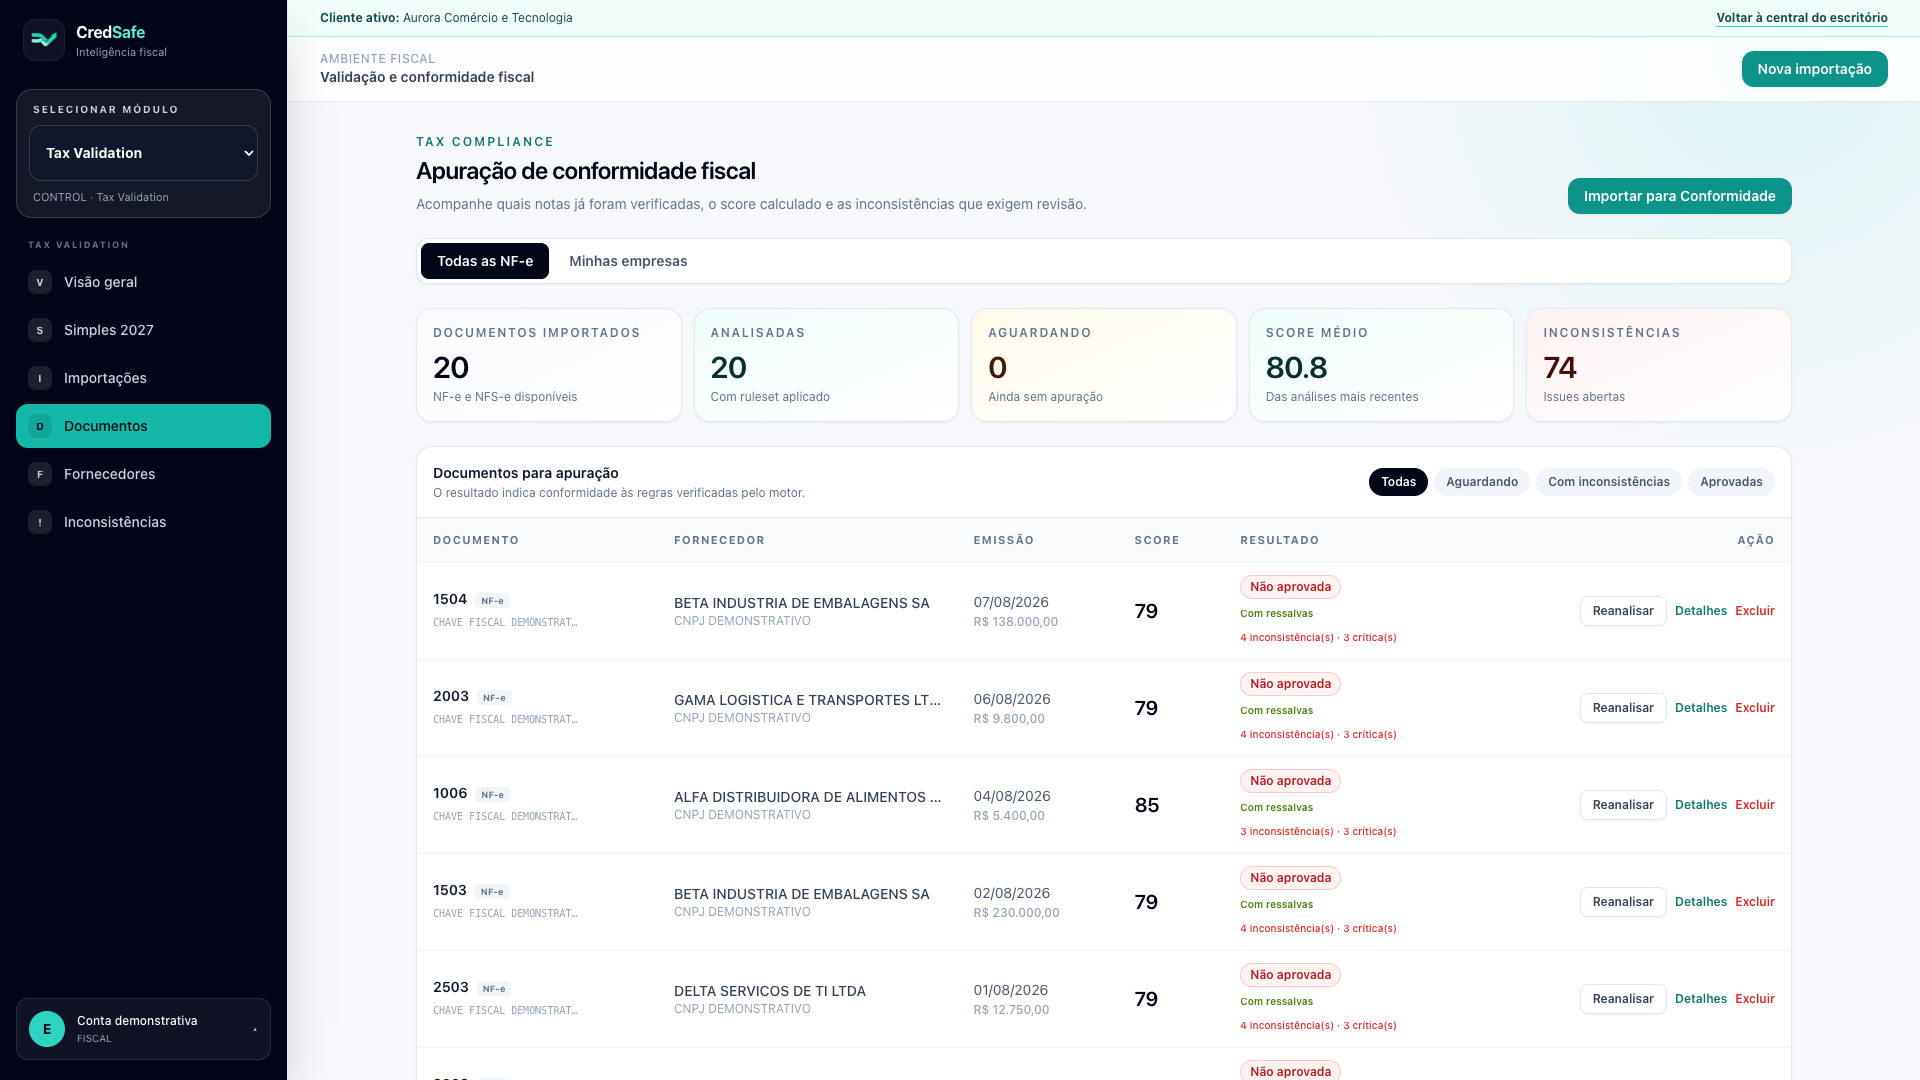The image size is (1920, 1080).
Task: Click Reanalisar for document 2003
Action: pyautogui.click(x=1623, y=708)
